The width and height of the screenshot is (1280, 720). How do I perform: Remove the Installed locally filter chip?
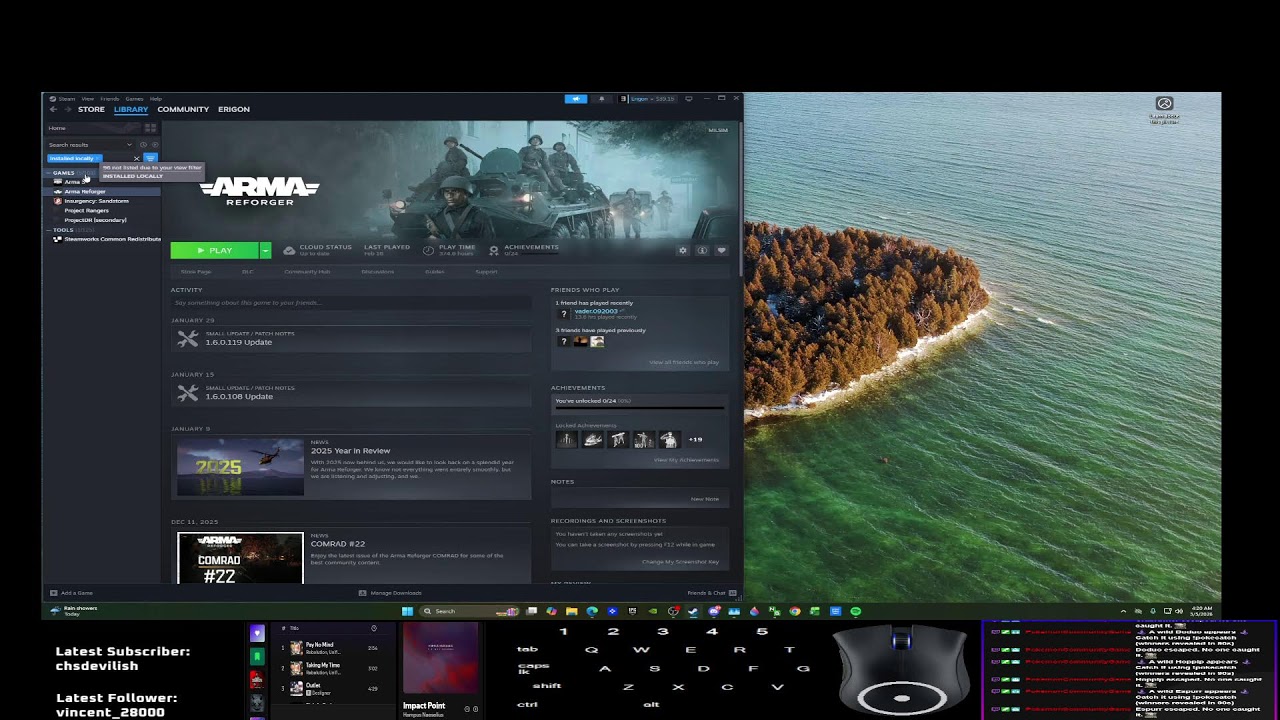coord(98,158)
